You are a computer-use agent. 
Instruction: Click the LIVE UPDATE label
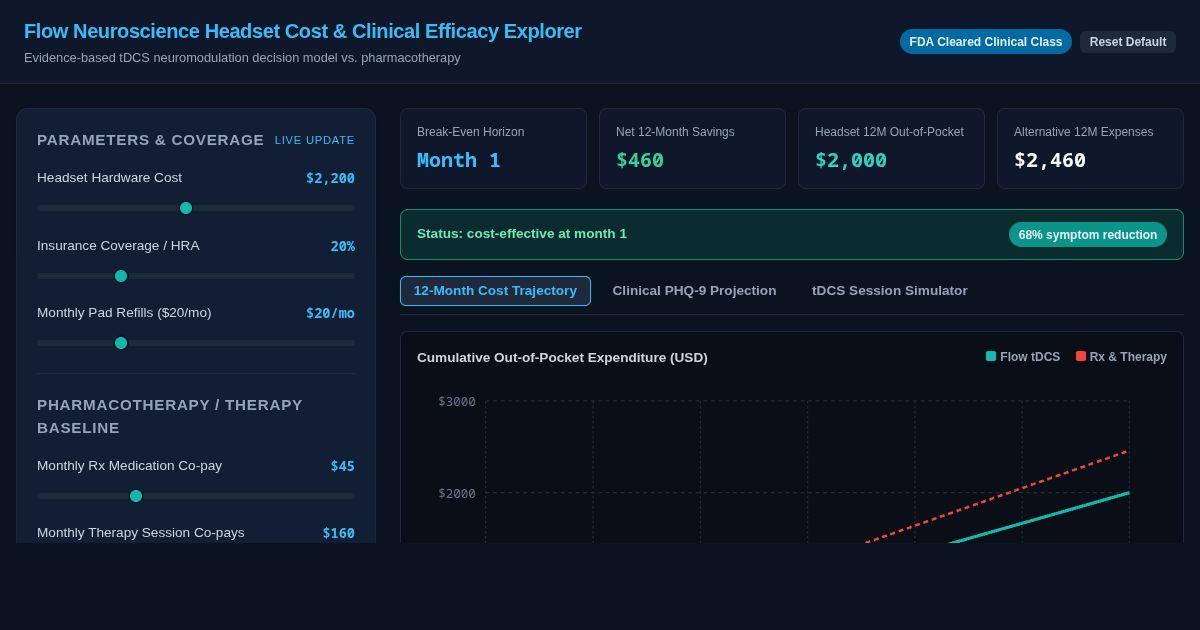tap(315, 140)
